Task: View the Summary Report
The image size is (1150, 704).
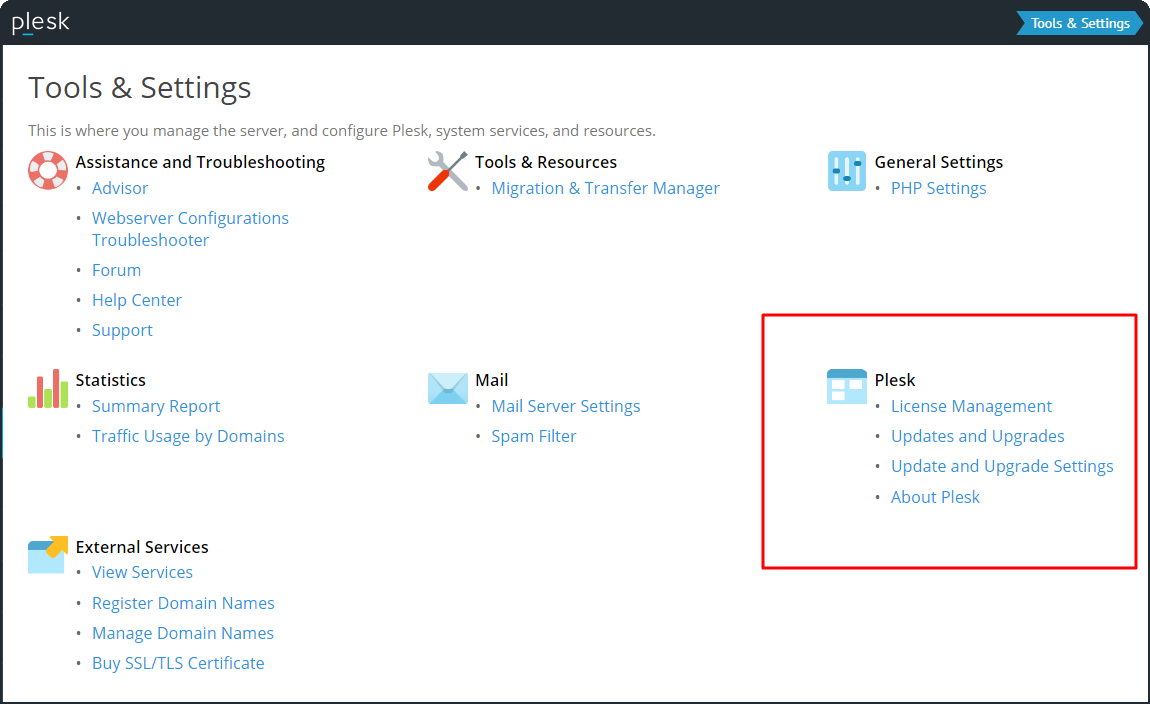Action: point(155,406)
